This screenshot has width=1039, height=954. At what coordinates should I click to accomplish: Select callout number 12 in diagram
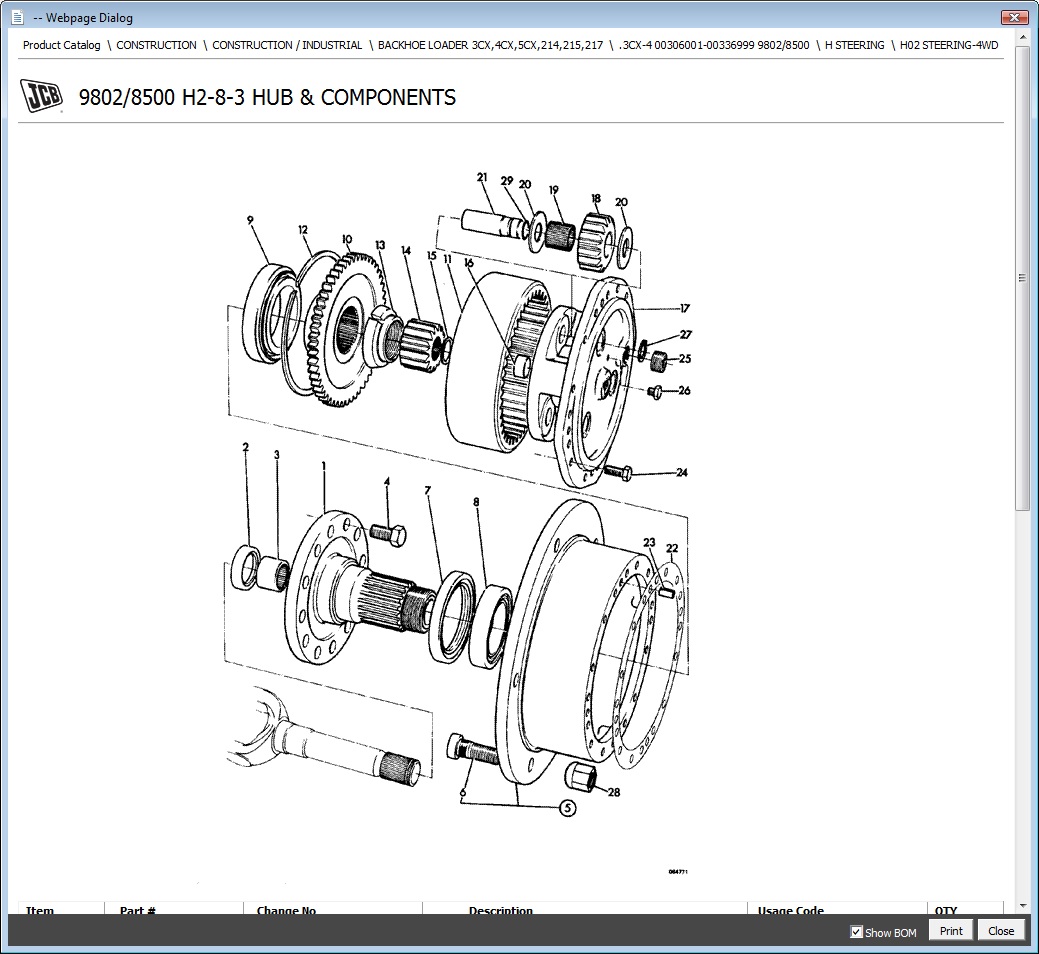tap(303, 230)
